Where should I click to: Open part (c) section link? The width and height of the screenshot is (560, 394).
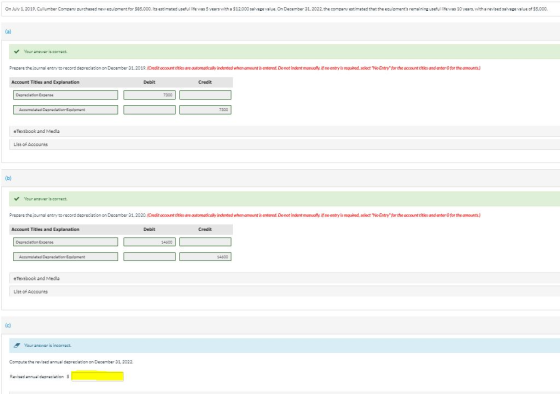point(8,325)
